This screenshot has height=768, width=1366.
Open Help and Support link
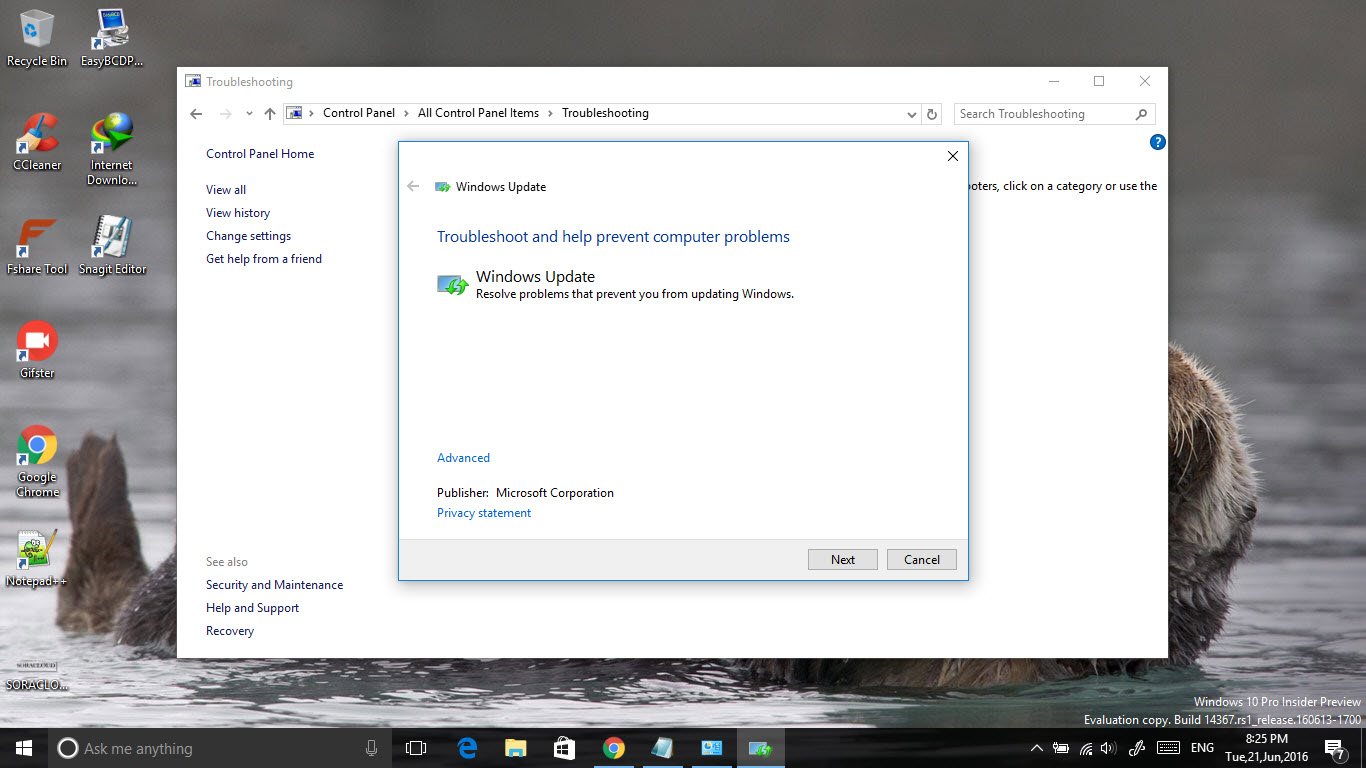252,608
